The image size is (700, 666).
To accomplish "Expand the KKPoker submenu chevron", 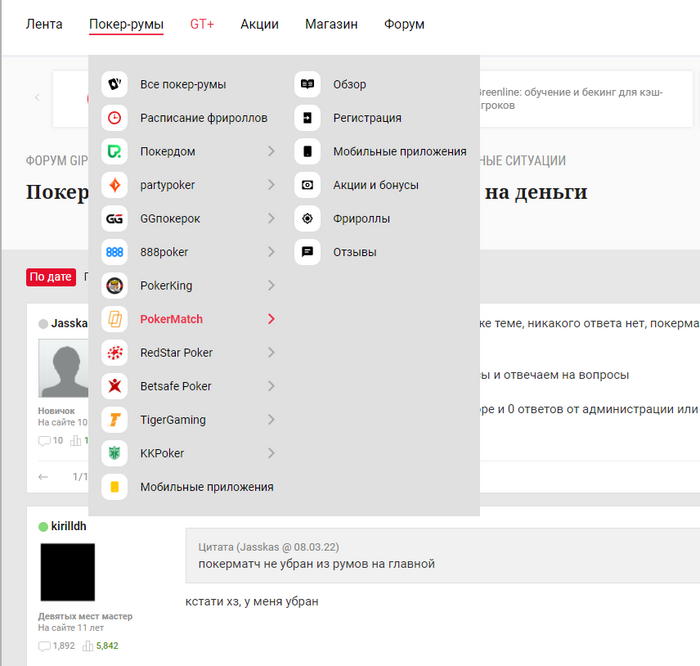I will (x=271, y=453).
